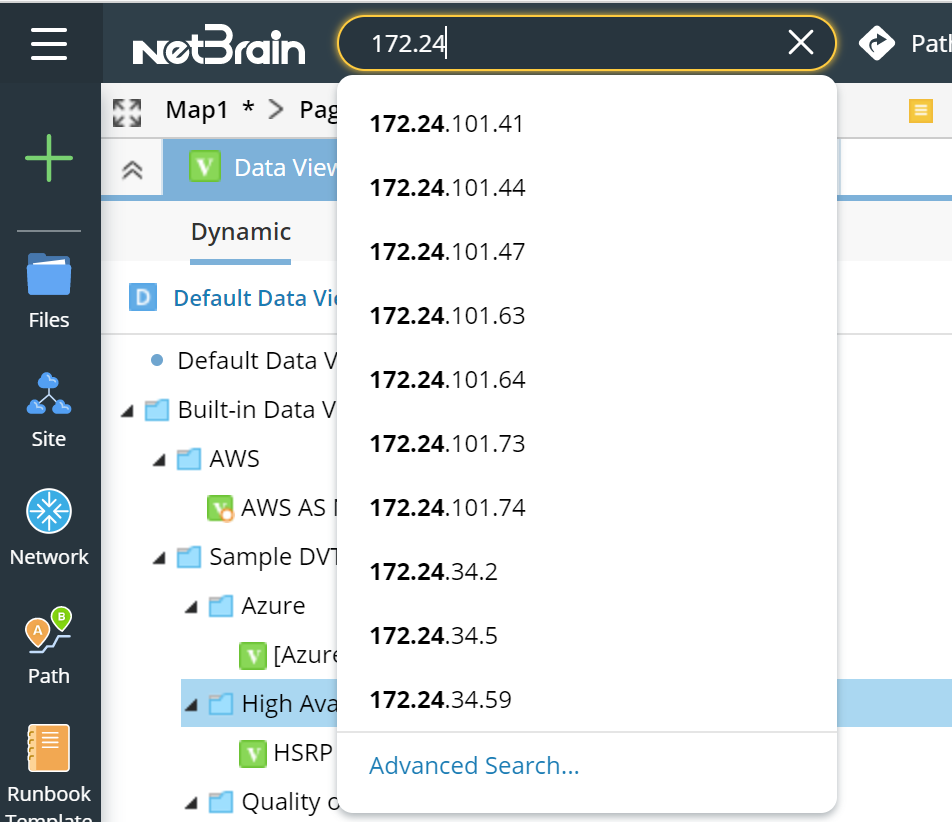Collapse the AWS folder

[159, 461]
